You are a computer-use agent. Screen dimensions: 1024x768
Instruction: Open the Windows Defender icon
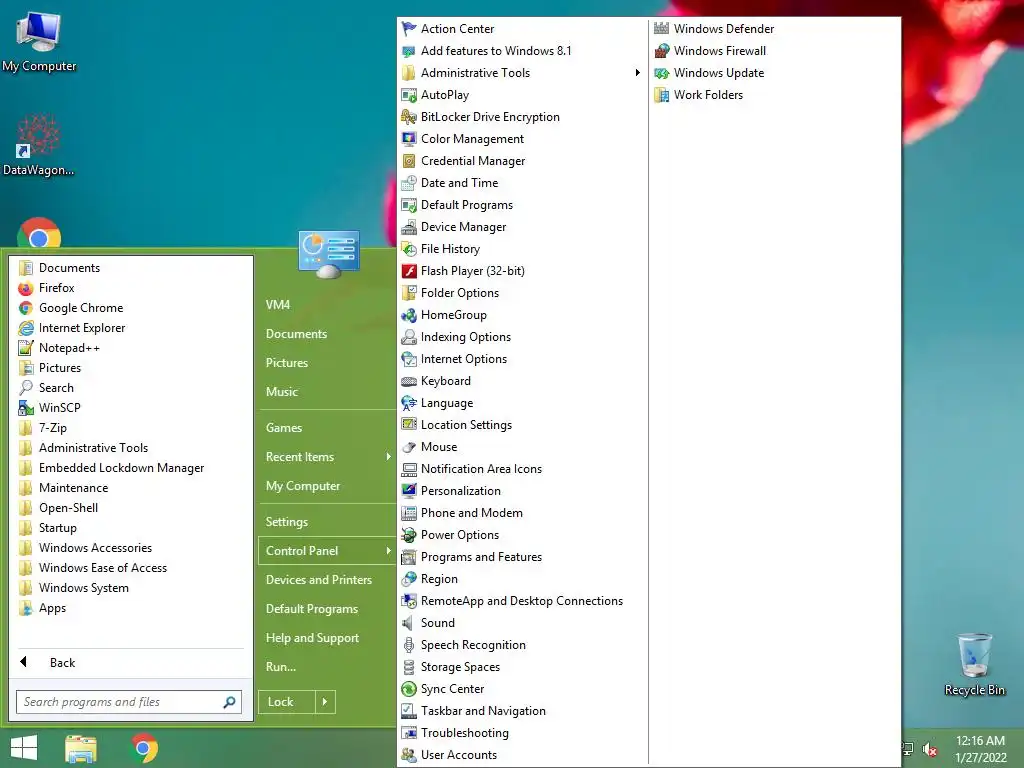tap(662, 29)
